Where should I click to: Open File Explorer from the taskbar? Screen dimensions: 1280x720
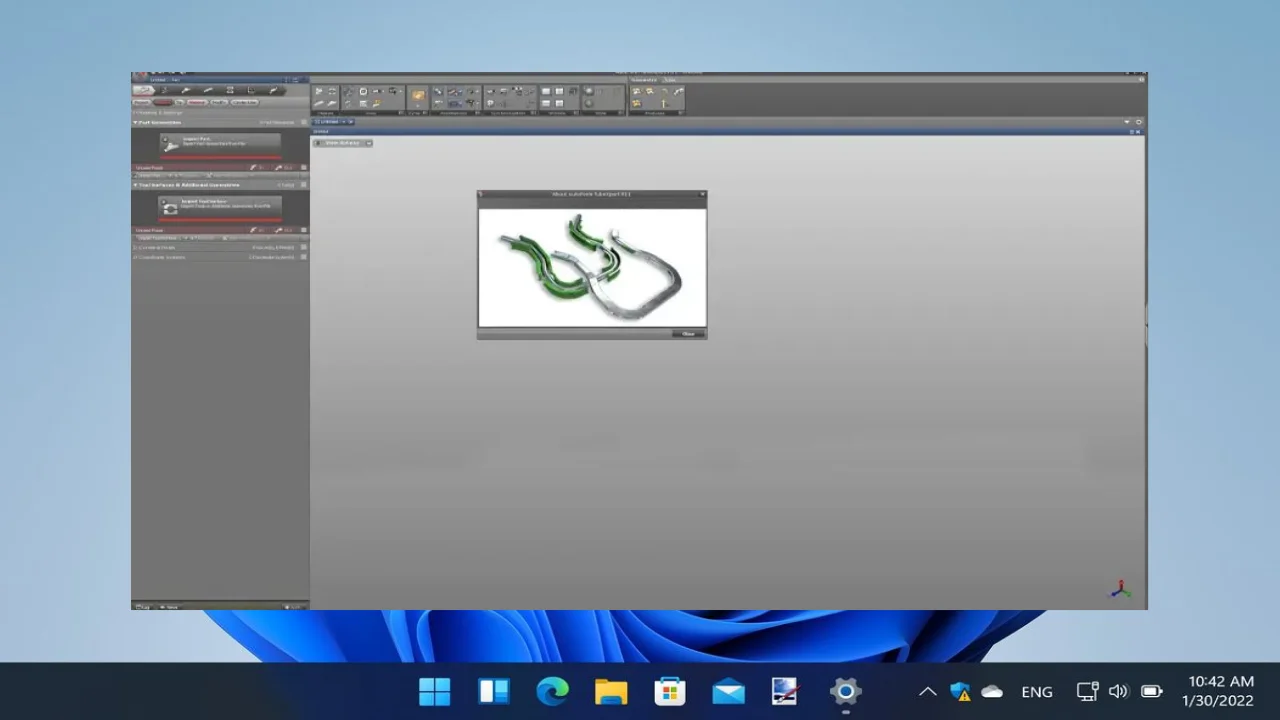(611, 691)
